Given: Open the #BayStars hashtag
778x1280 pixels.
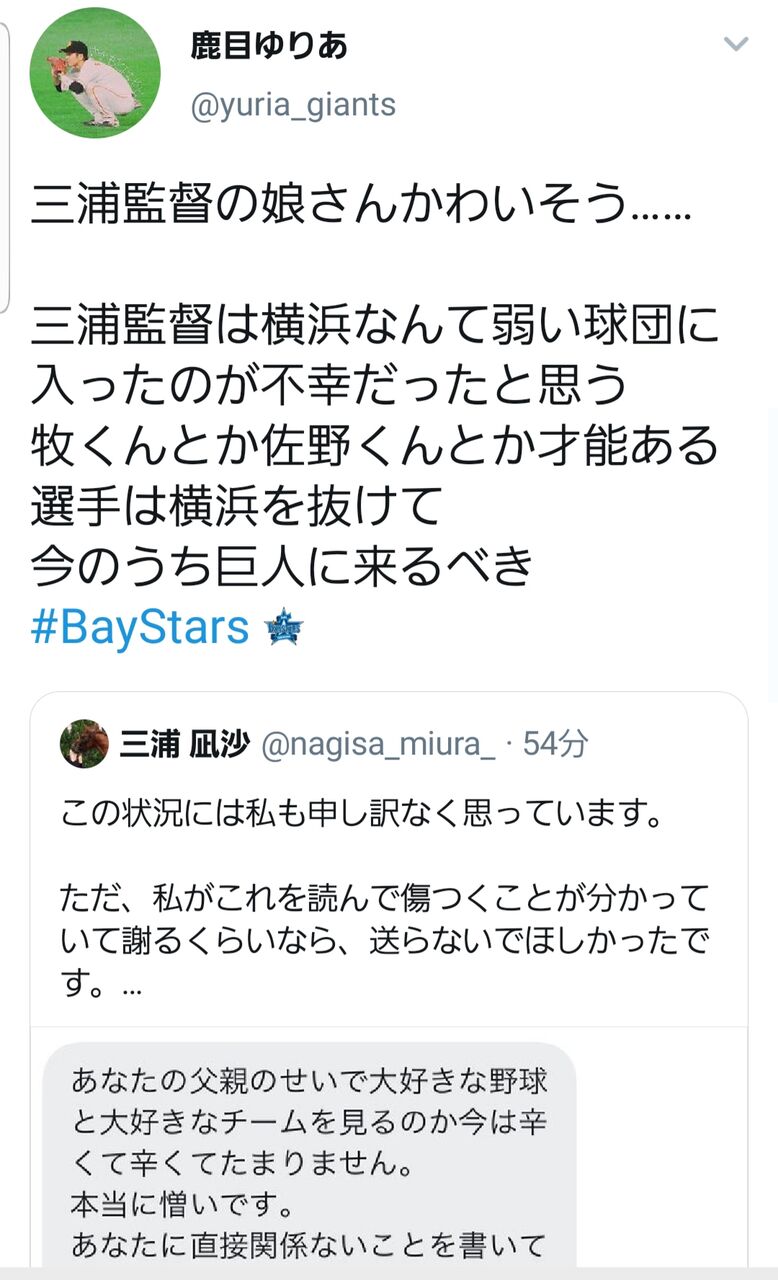Looking at the screenshot, I should pyautogui.click(x=140, y=629).
